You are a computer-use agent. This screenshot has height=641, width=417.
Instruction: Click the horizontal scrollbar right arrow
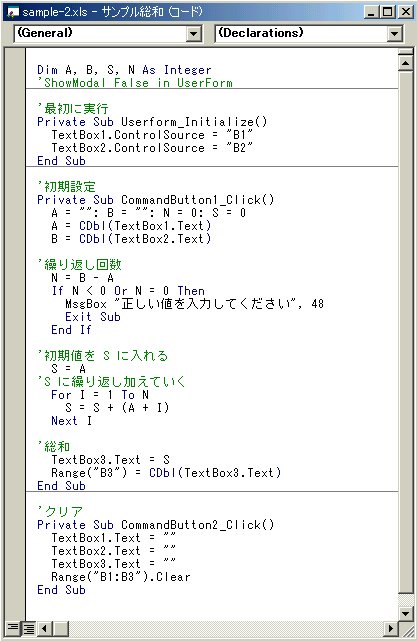[x=391, y=628]
